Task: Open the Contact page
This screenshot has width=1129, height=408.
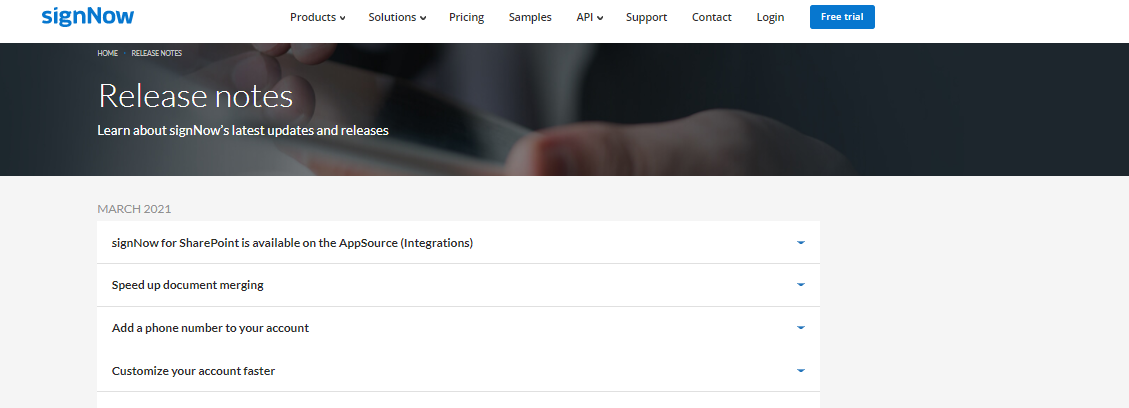Action: tap(711, 17)
